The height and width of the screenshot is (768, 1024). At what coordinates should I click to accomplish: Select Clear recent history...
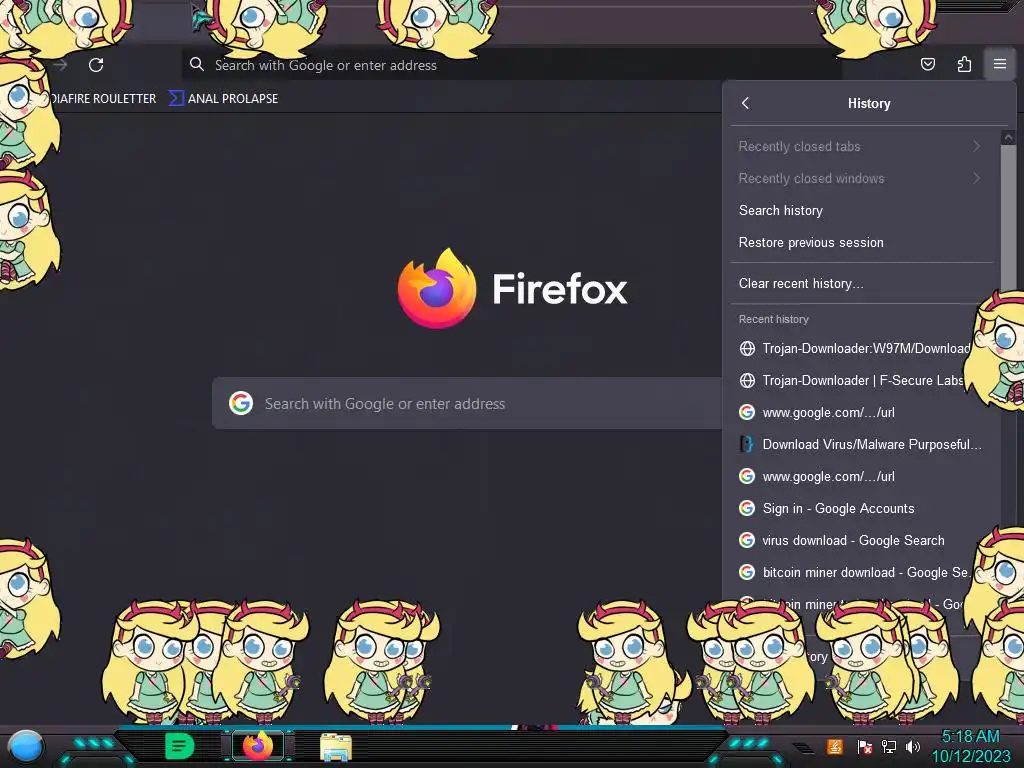point(861,283)
